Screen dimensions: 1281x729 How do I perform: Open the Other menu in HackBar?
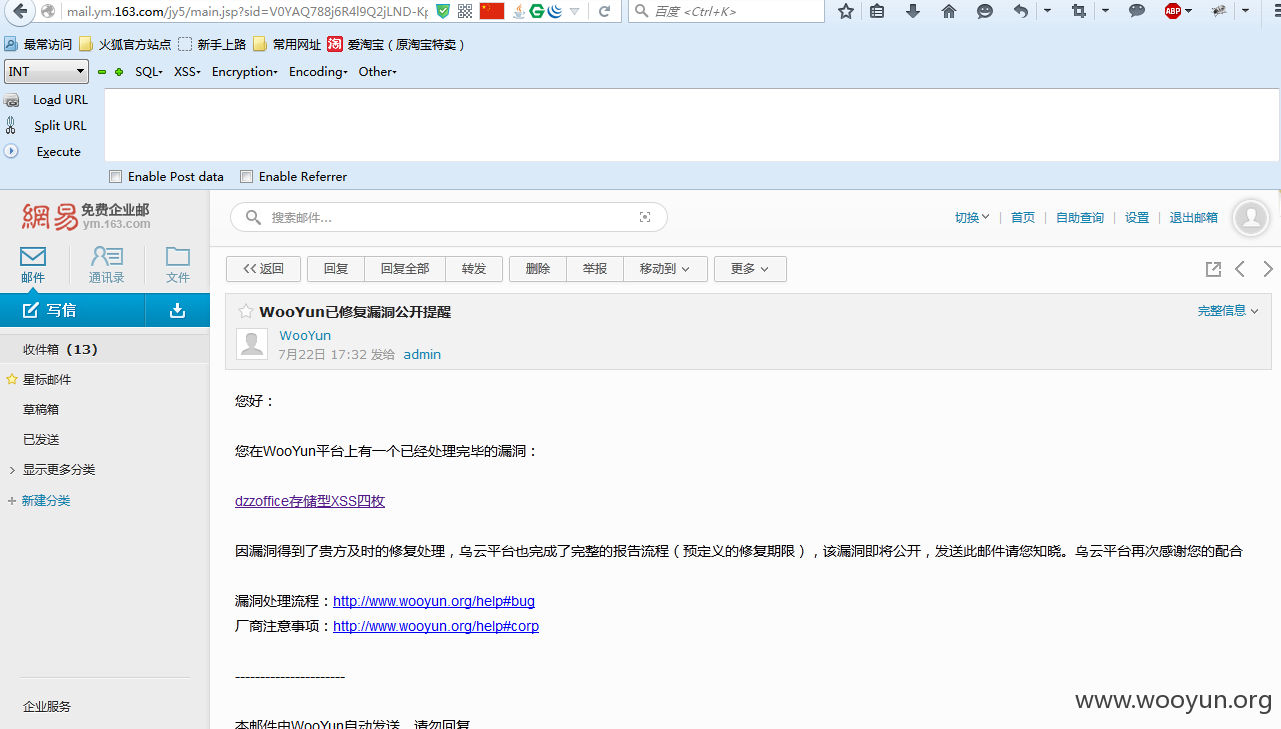(378, 72)
